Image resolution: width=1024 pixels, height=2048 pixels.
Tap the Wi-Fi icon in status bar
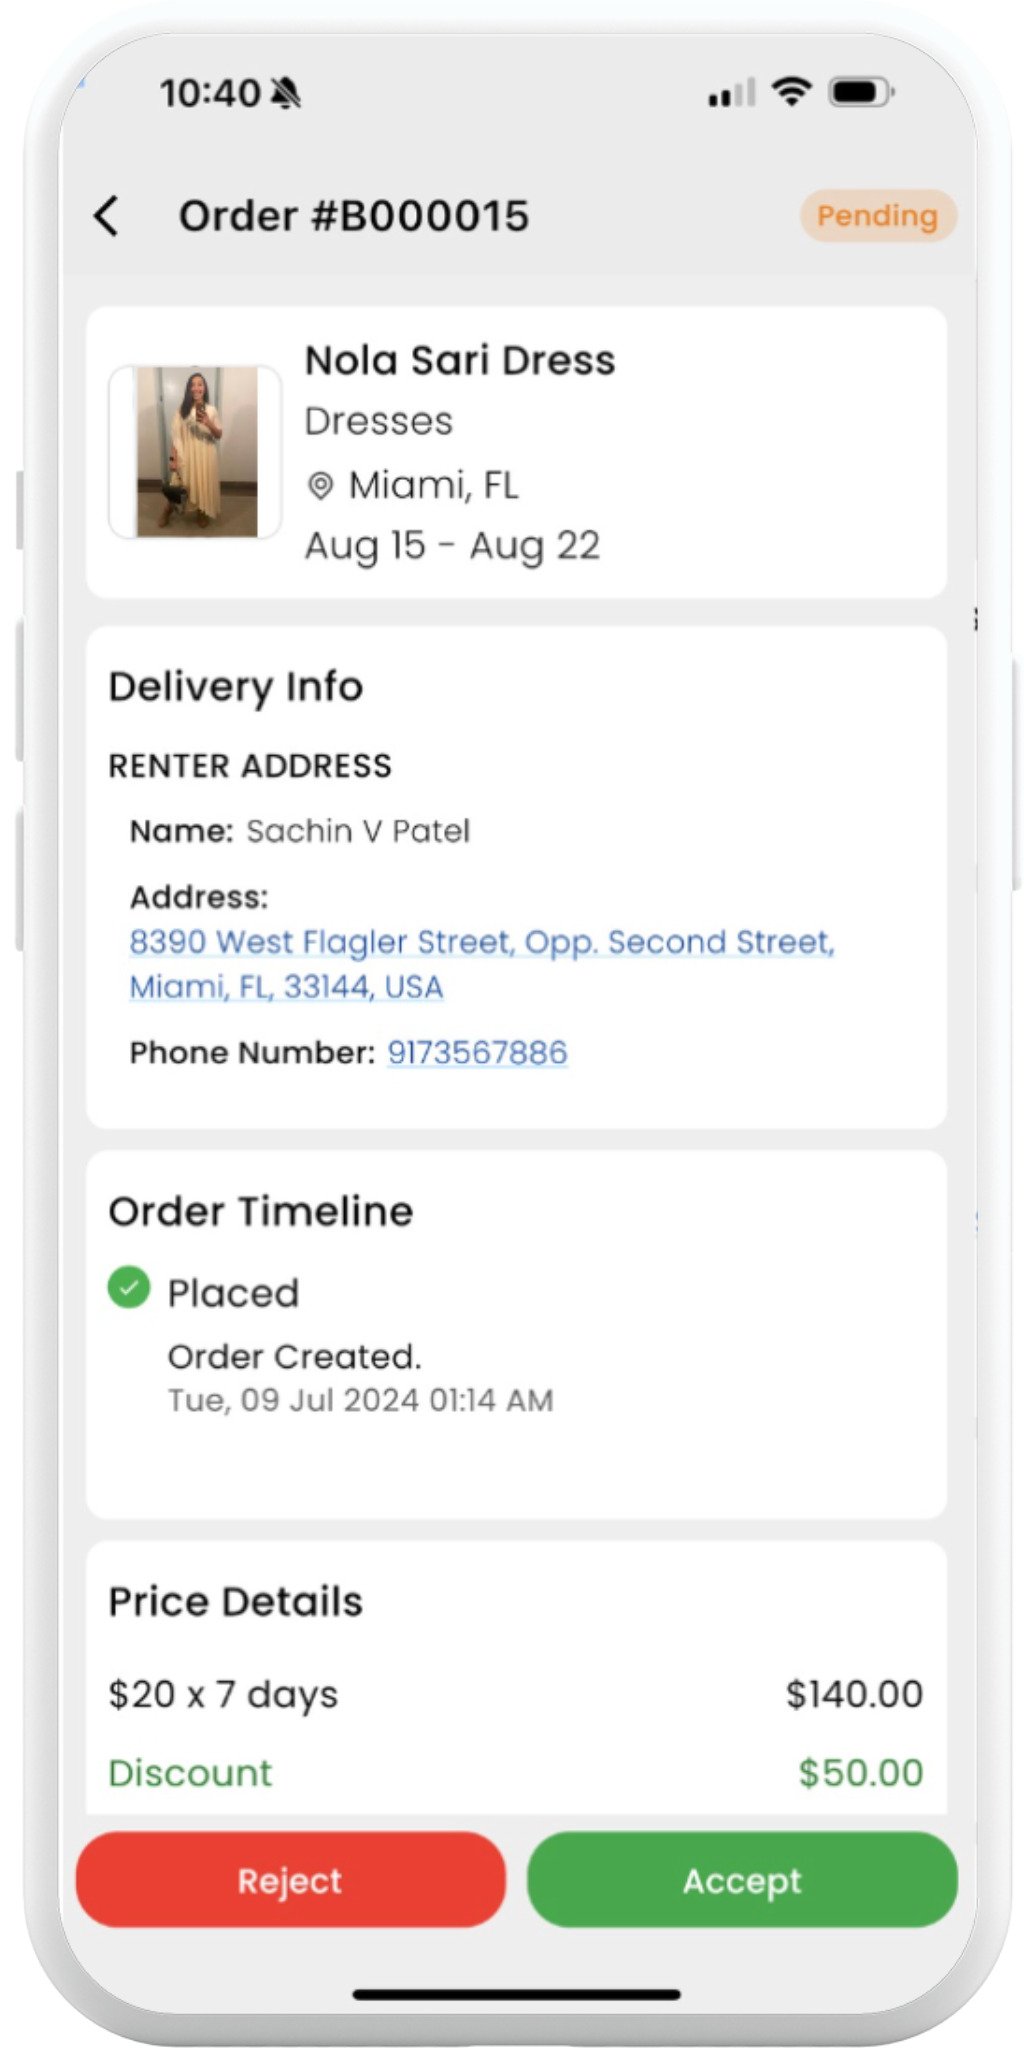click(791, 92)
